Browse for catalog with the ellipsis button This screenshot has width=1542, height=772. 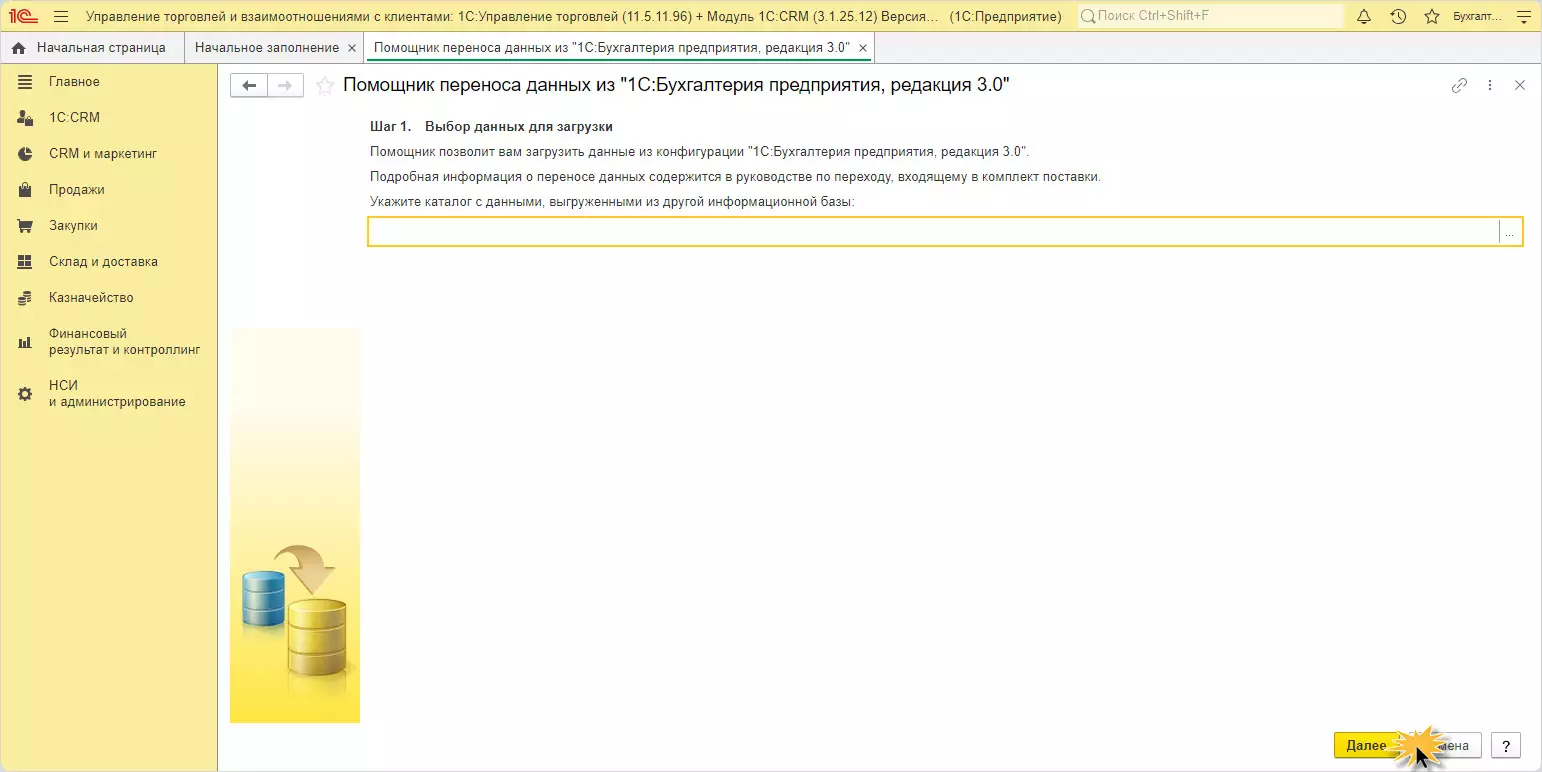pyautogui.click(x=1510, y=232)
